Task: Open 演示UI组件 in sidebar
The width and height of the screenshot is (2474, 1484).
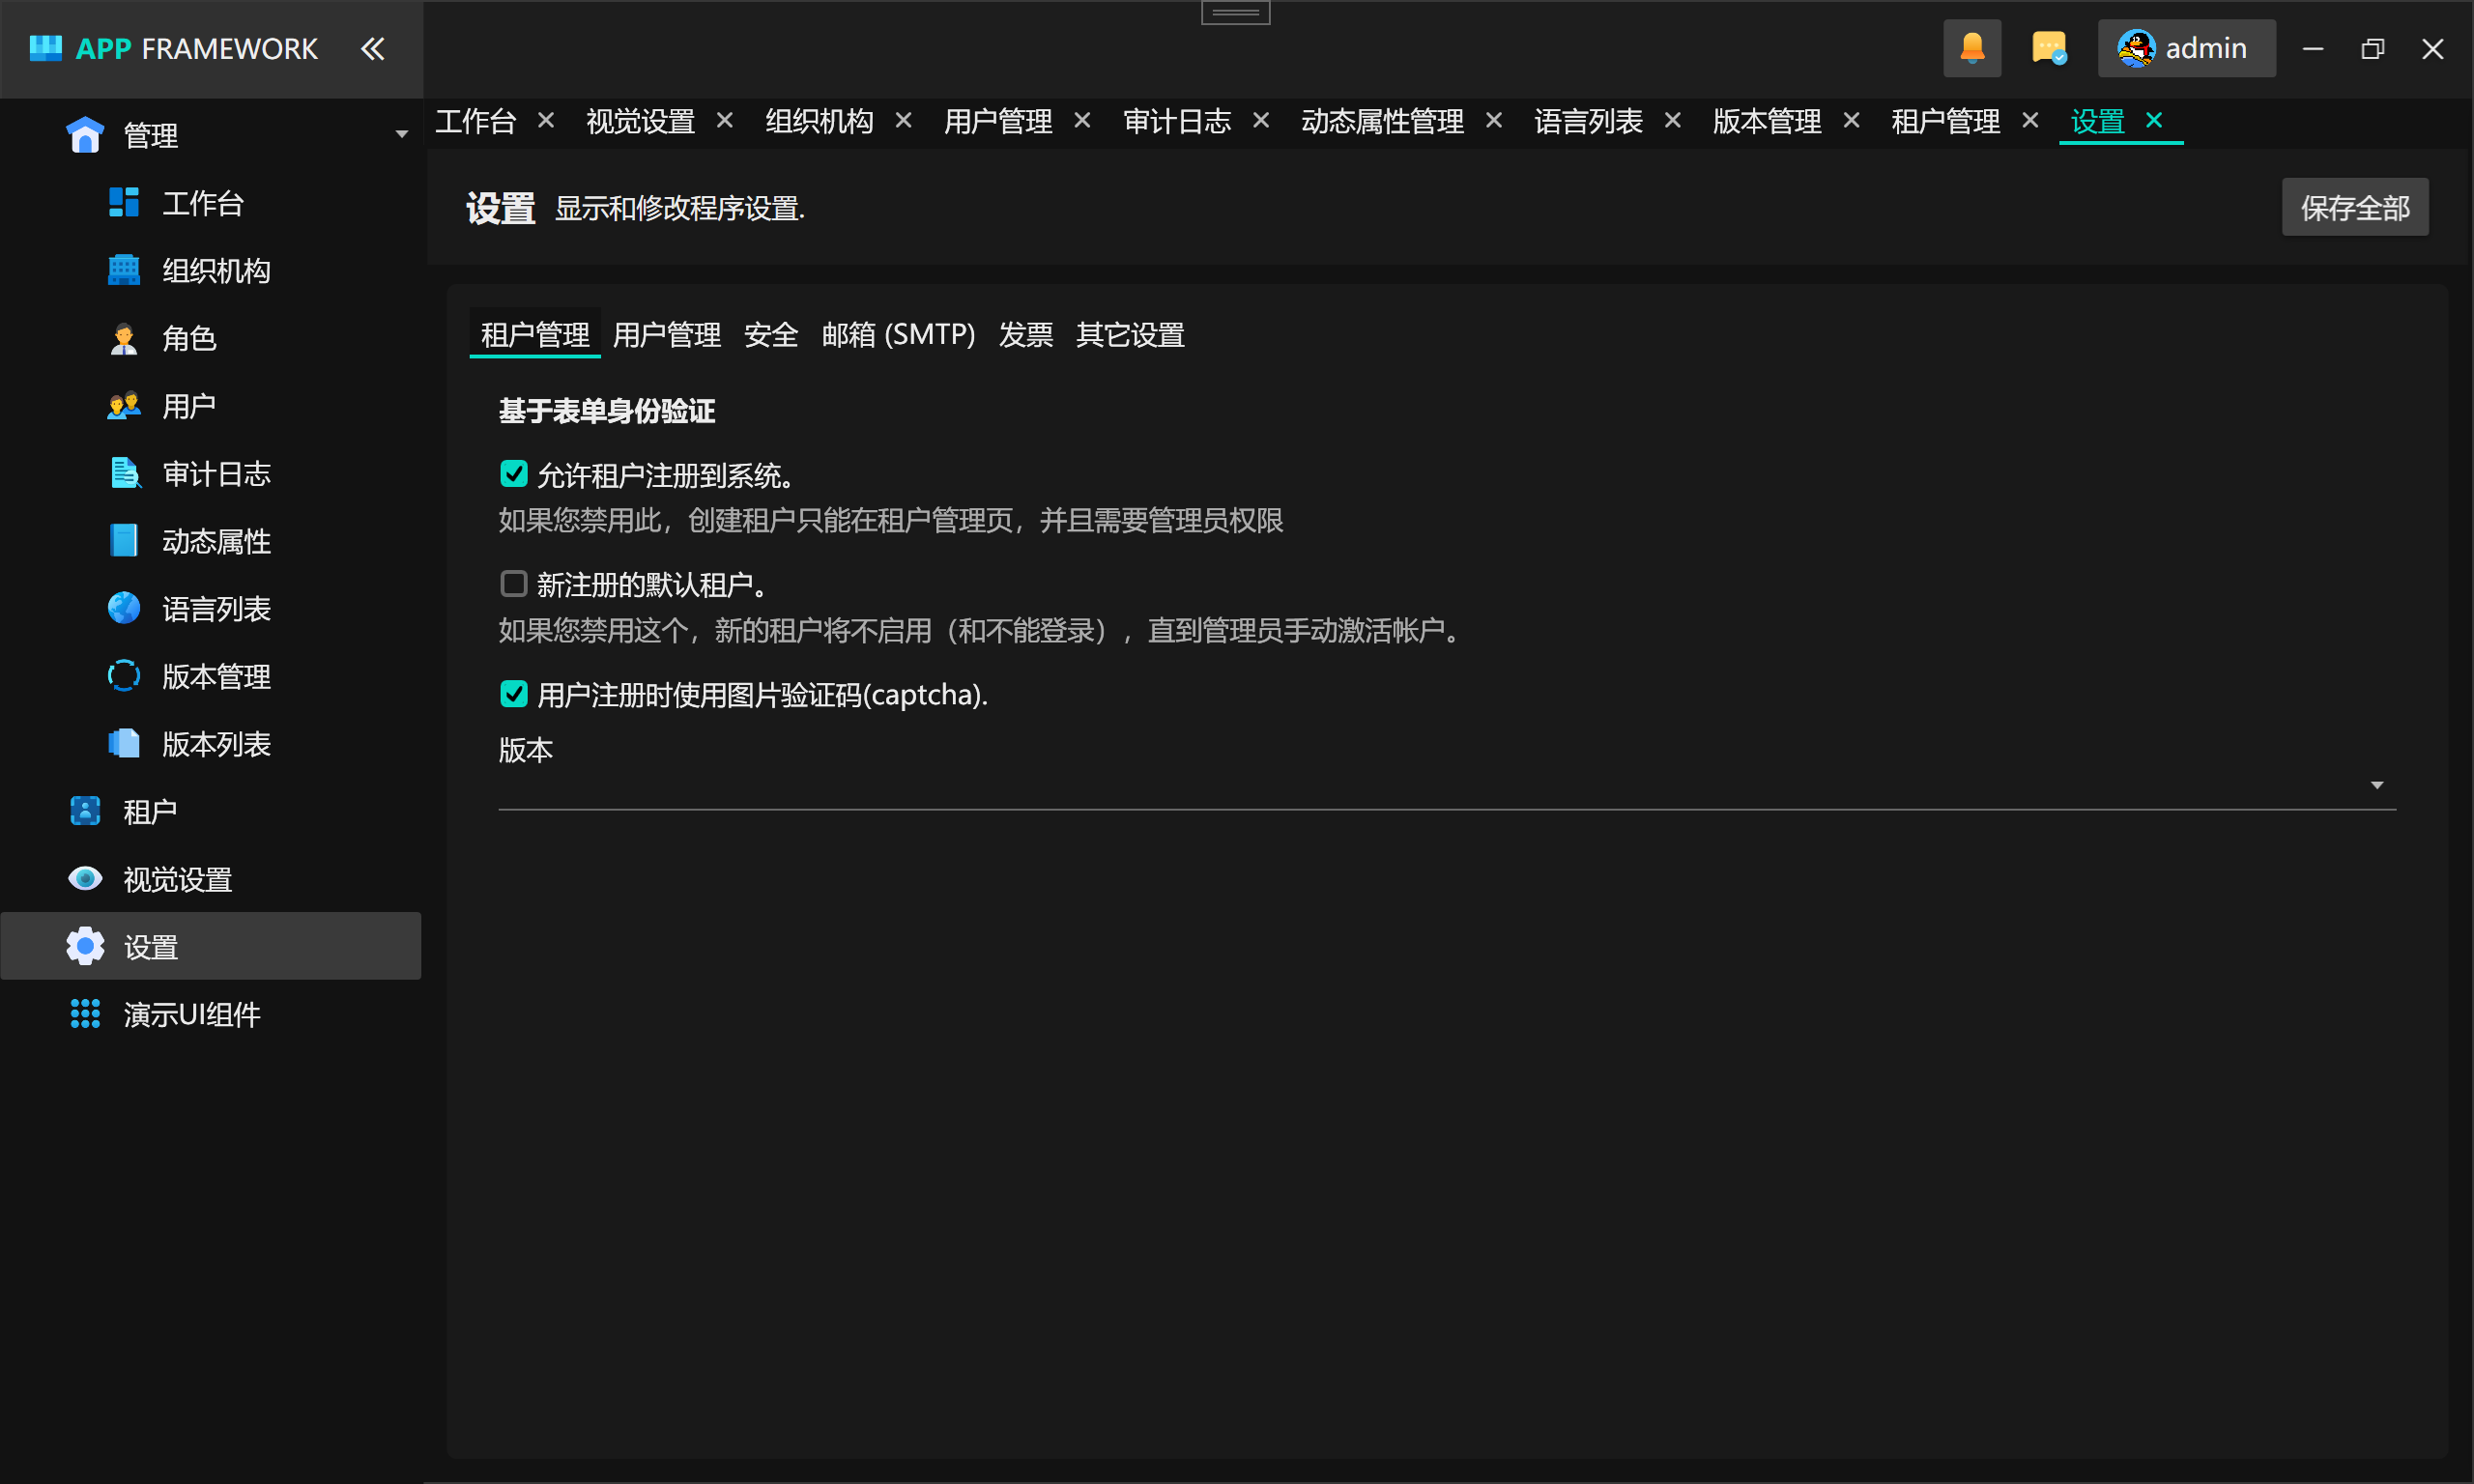Action: [x=191, y=1015]
